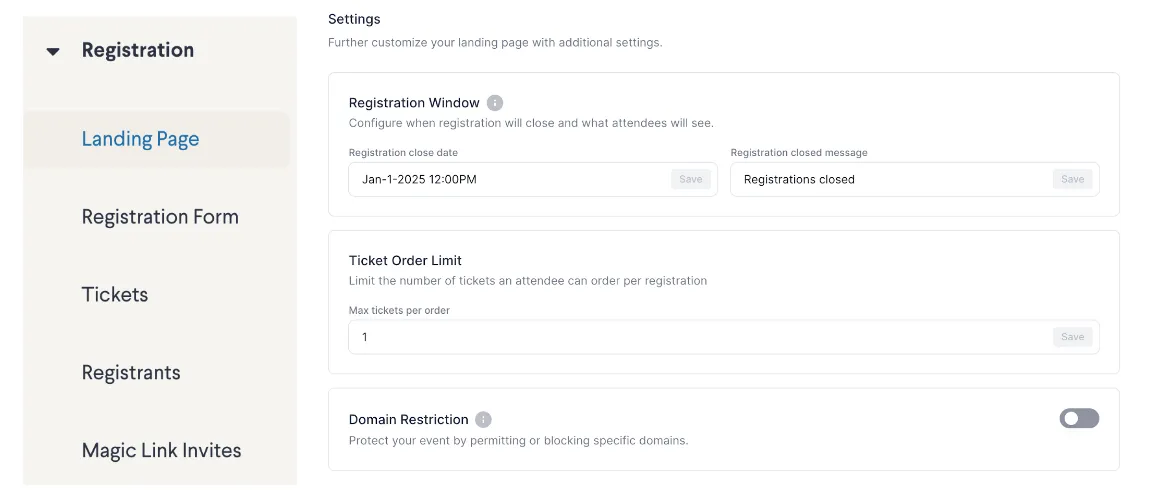Click the Registration Window section title

414,103
